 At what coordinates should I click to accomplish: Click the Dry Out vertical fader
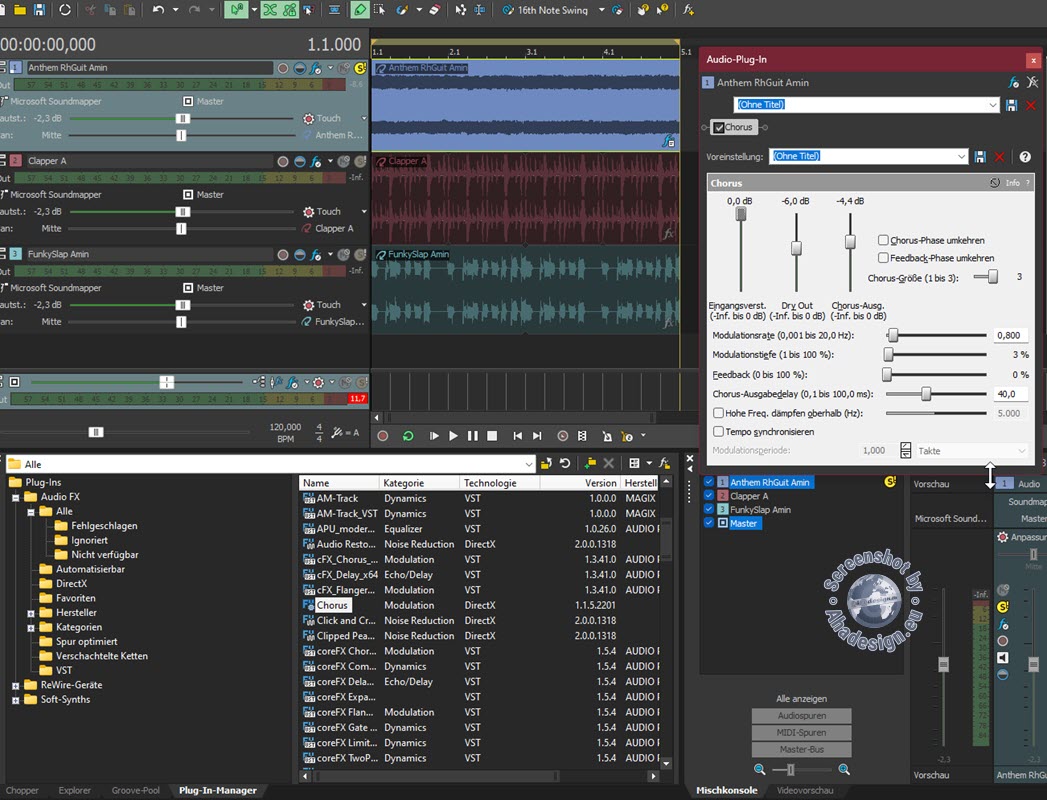[796, 248]
